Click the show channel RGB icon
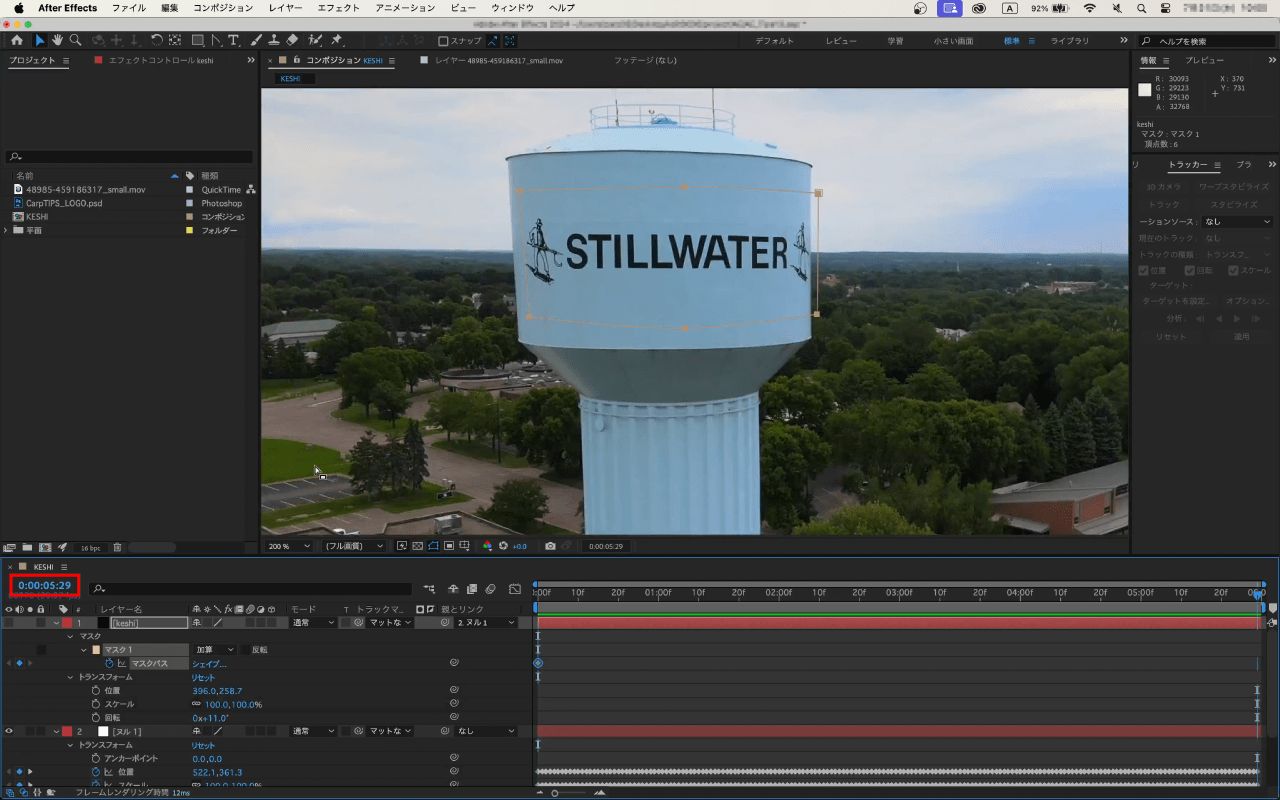 [x=488, y=546]
